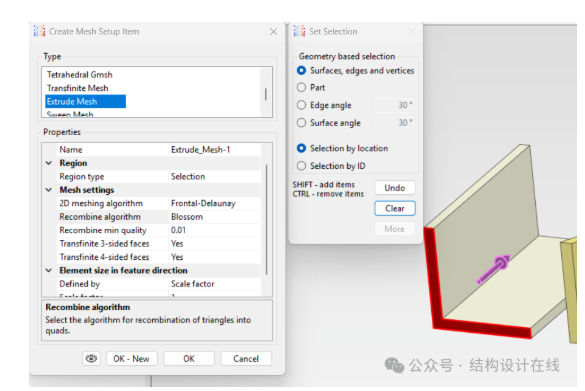Click the 2D meshing algorithm label
The image size is (585, 391).
pyautogui.click(x=101, y=203)
